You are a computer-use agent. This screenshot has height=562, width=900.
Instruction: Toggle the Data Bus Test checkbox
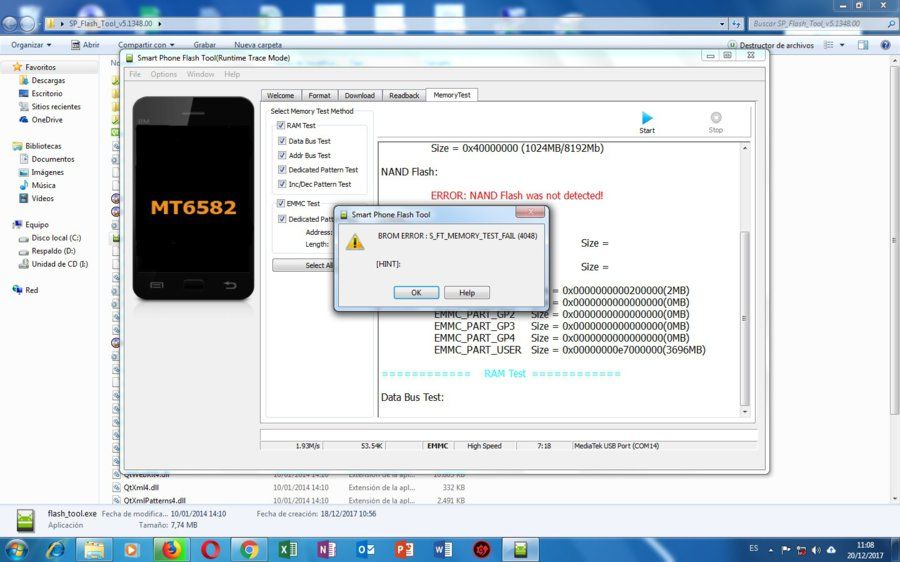pyautogui.click(x=282, y=141)
